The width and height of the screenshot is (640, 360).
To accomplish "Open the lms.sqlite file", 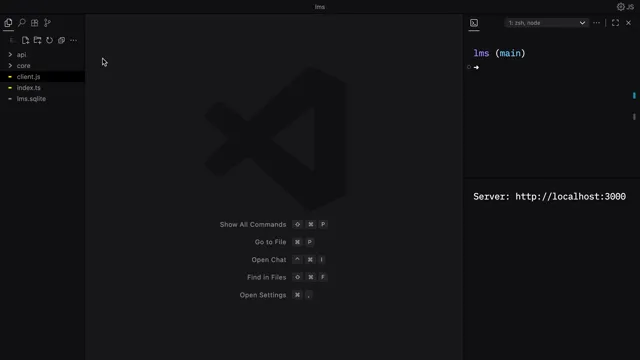I will [x=42, y=98].
